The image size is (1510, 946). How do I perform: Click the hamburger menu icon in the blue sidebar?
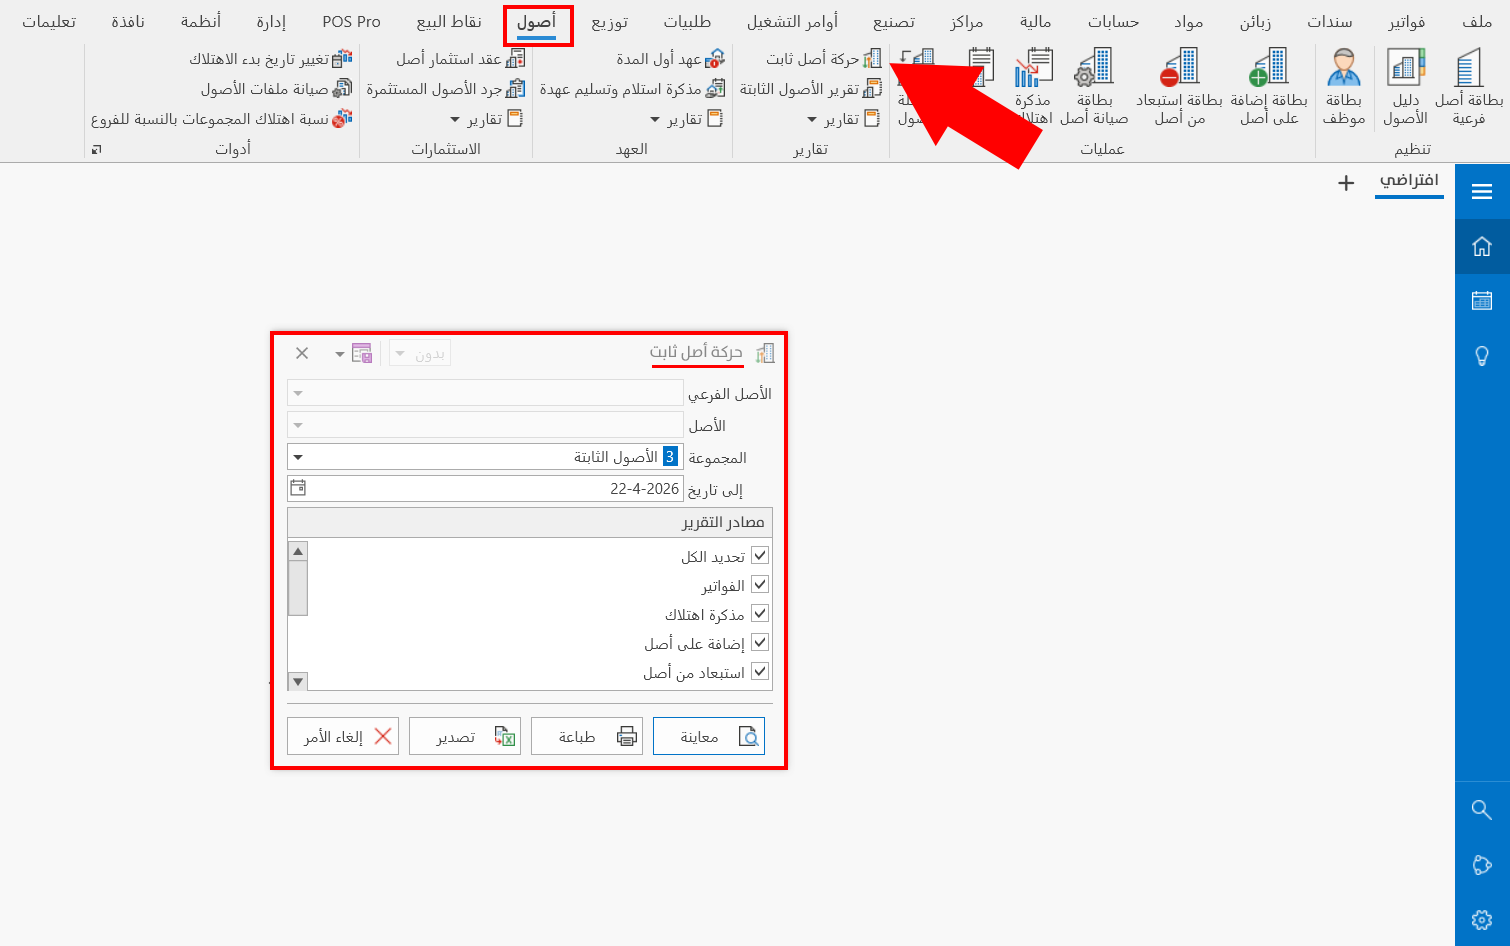point(1482,192)
